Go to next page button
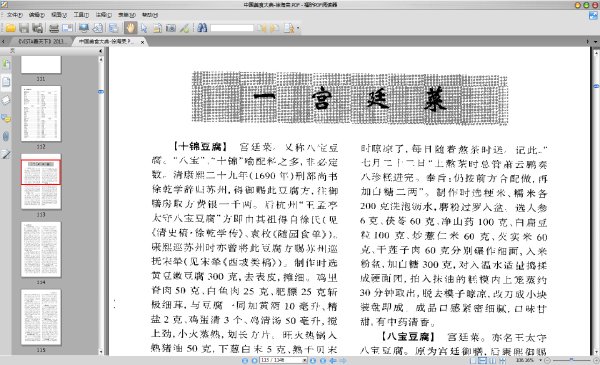This screenshot has height=365, width=600. pyautogui.click(x=313, y=360)
